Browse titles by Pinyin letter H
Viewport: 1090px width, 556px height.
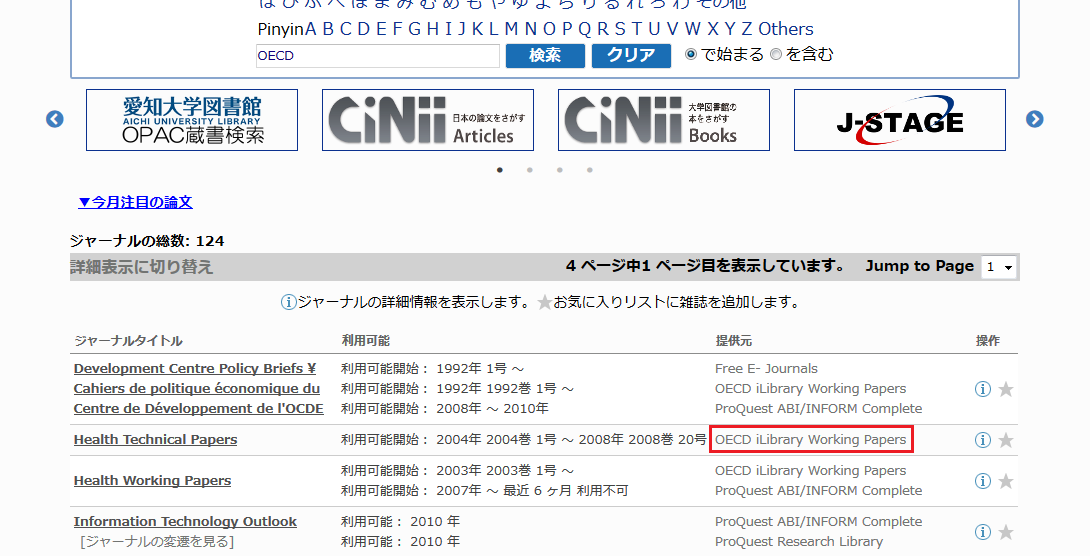[432, 29]
